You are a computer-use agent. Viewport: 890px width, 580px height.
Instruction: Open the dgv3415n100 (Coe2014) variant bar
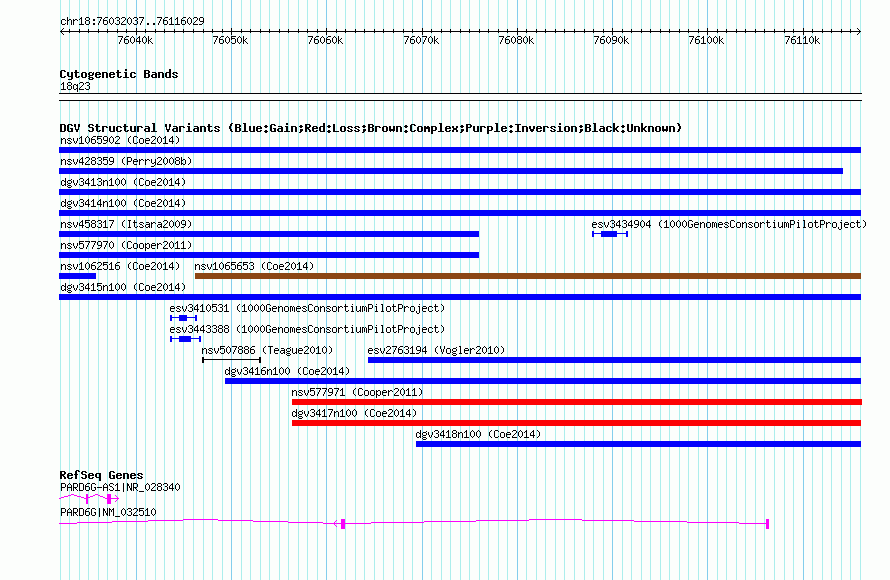[460, 297]
